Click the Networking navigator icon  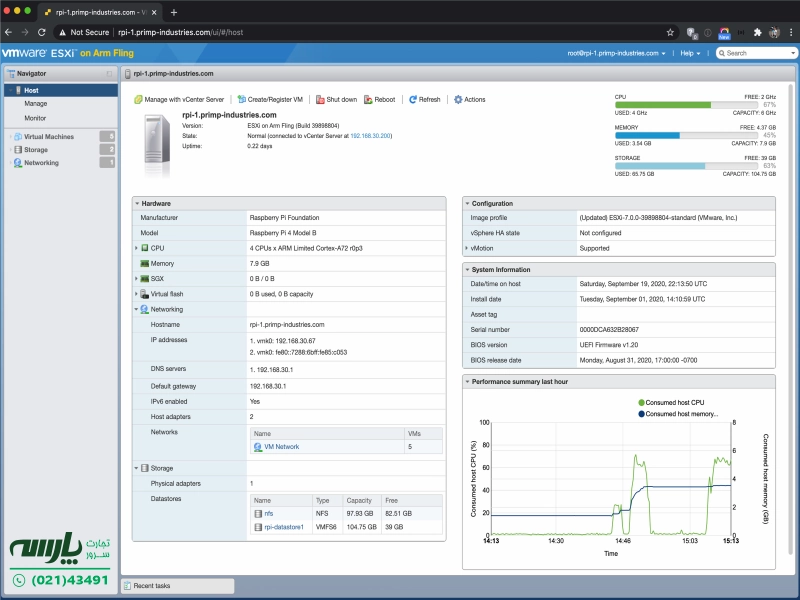coord(18,163)
